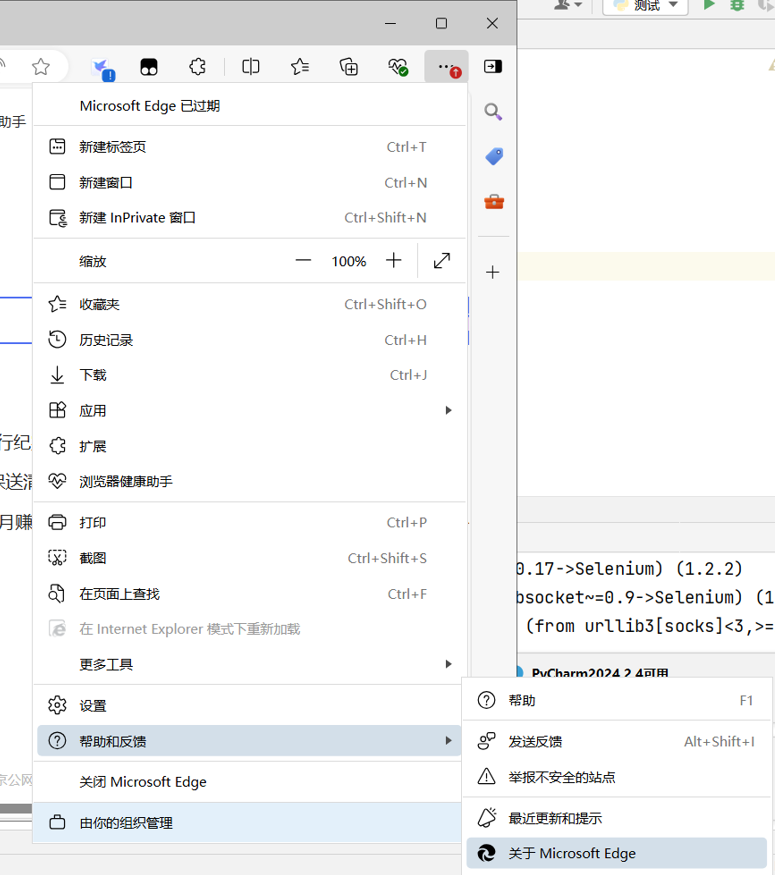Close the Settings and more ellipsis menu
The image size is (775, 875).
click(x=446, y=67)
